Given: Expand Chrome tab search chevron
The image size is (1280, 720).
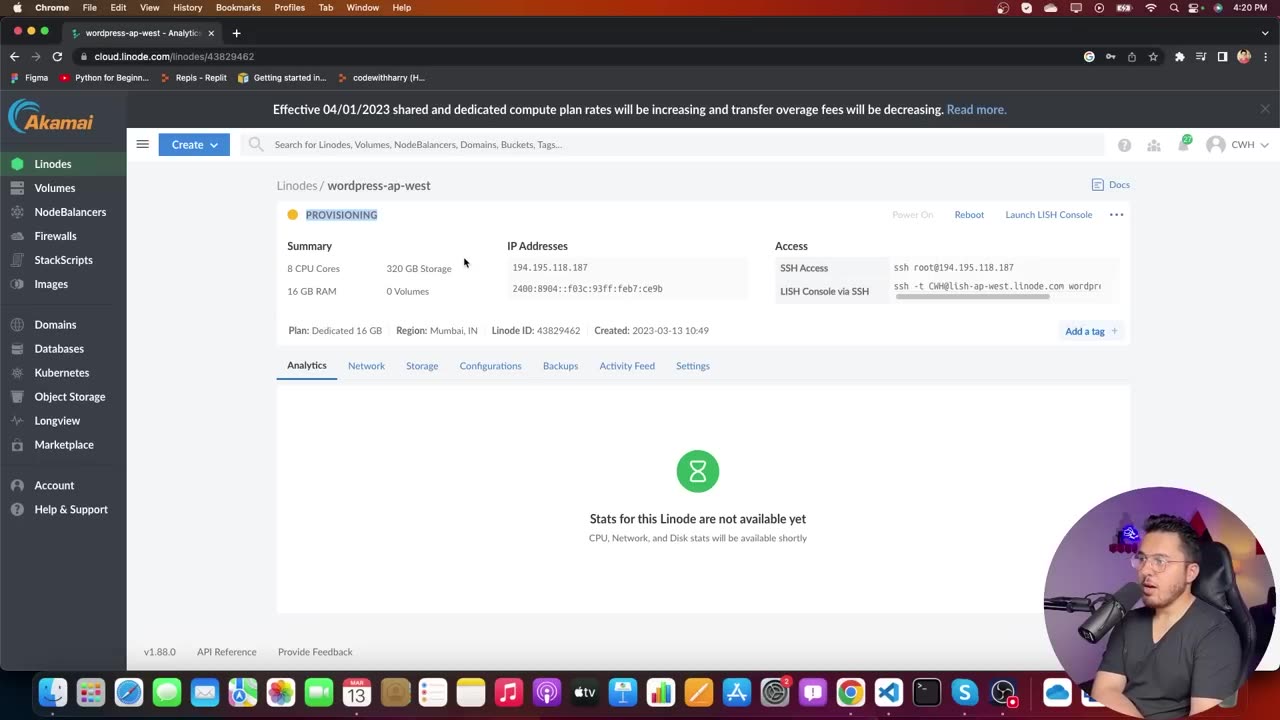Looking at the screenshot, I should (1264, 33).
